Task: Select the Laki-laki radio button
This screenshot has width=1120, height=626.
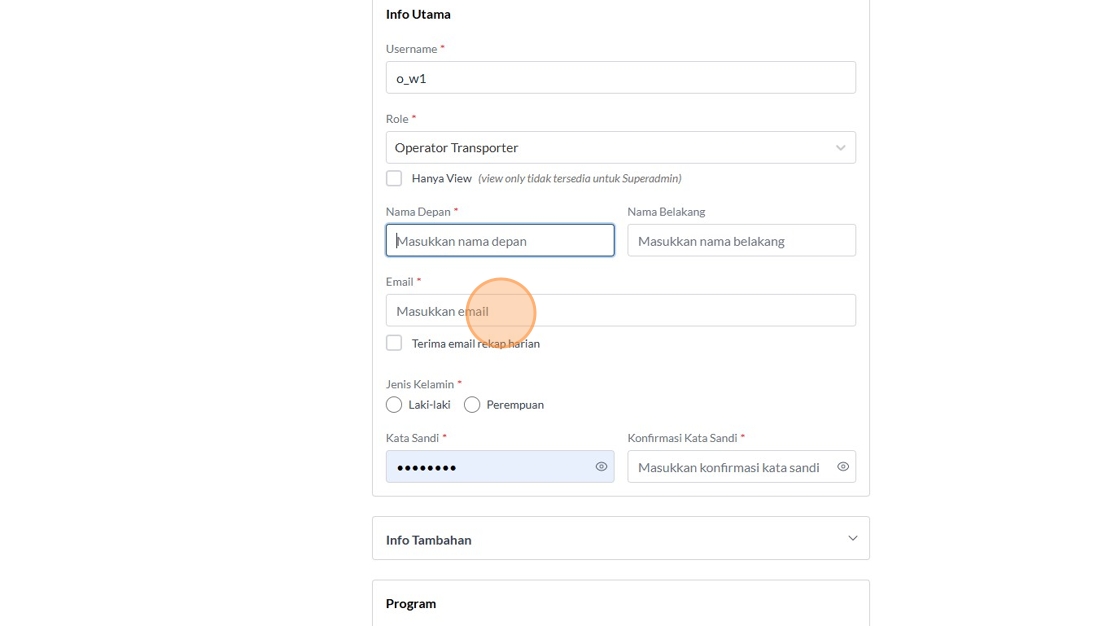Action: [394, 405]
